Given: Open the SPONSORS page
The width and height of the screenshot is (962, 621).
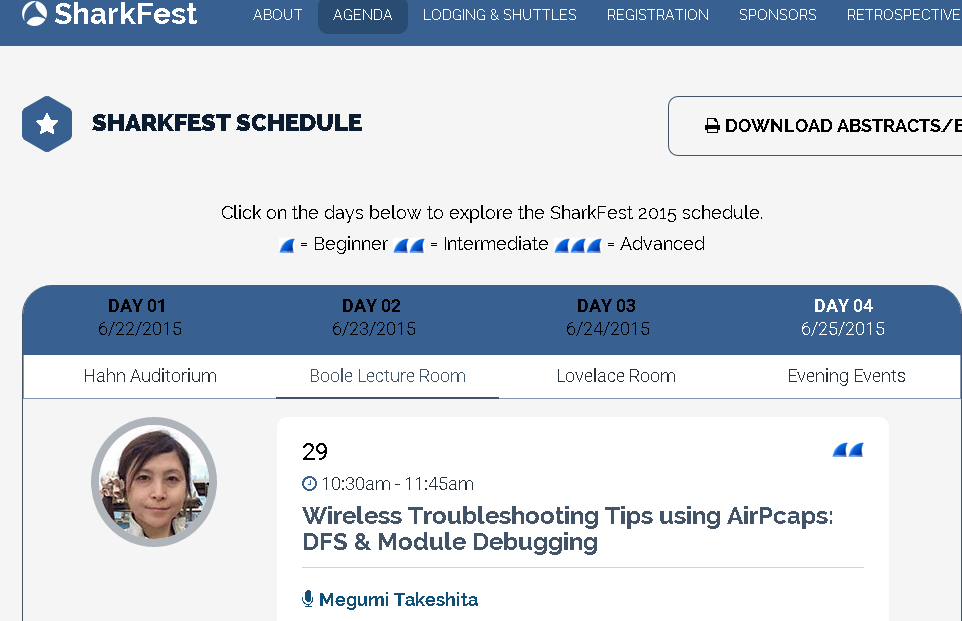Looking at the screenshot, I should pos(777,15).
